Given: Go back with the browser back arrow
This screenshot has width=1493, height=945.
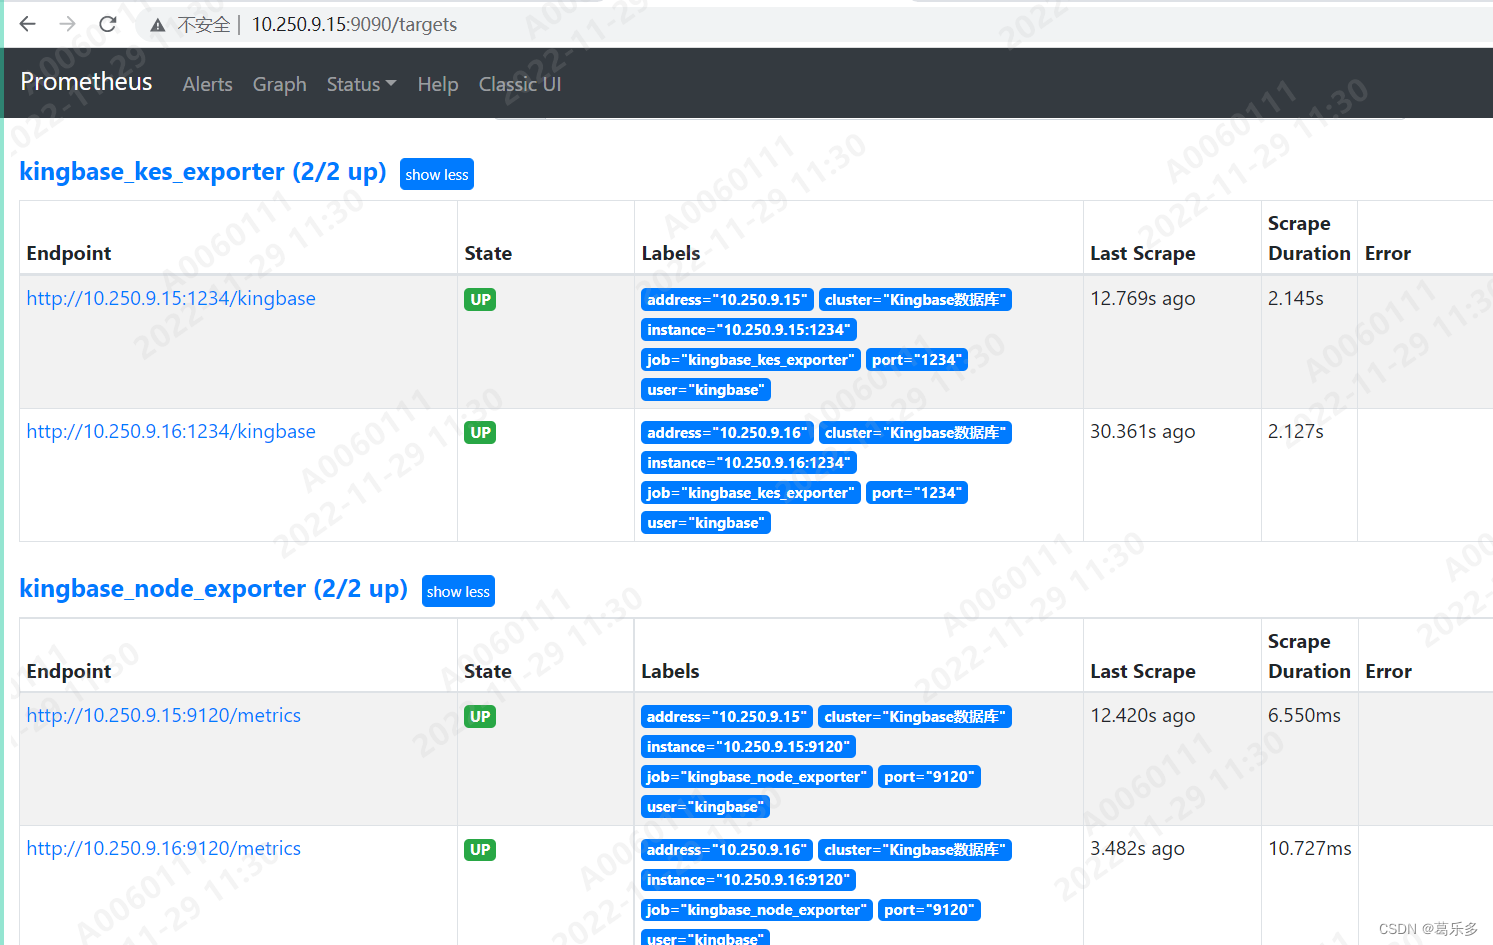Looking at the screenshot, I should [x=28, y=24].
